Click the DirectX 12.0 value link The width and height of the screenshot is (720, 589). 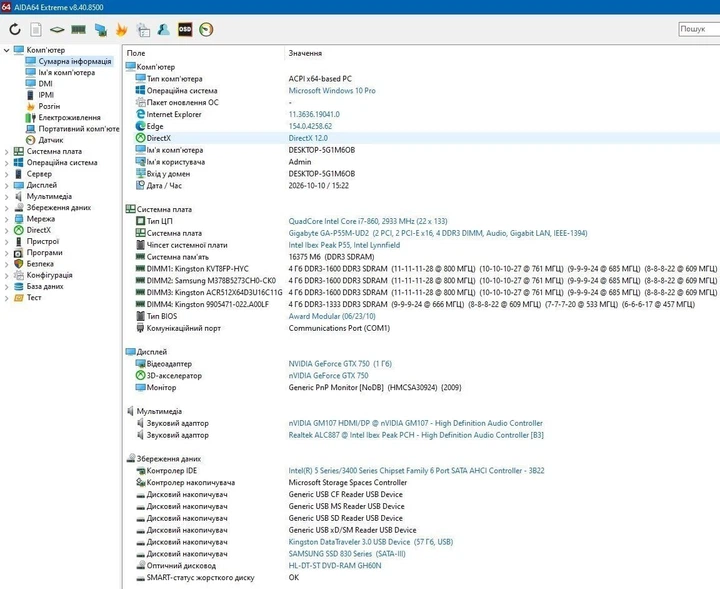[308, 138]
